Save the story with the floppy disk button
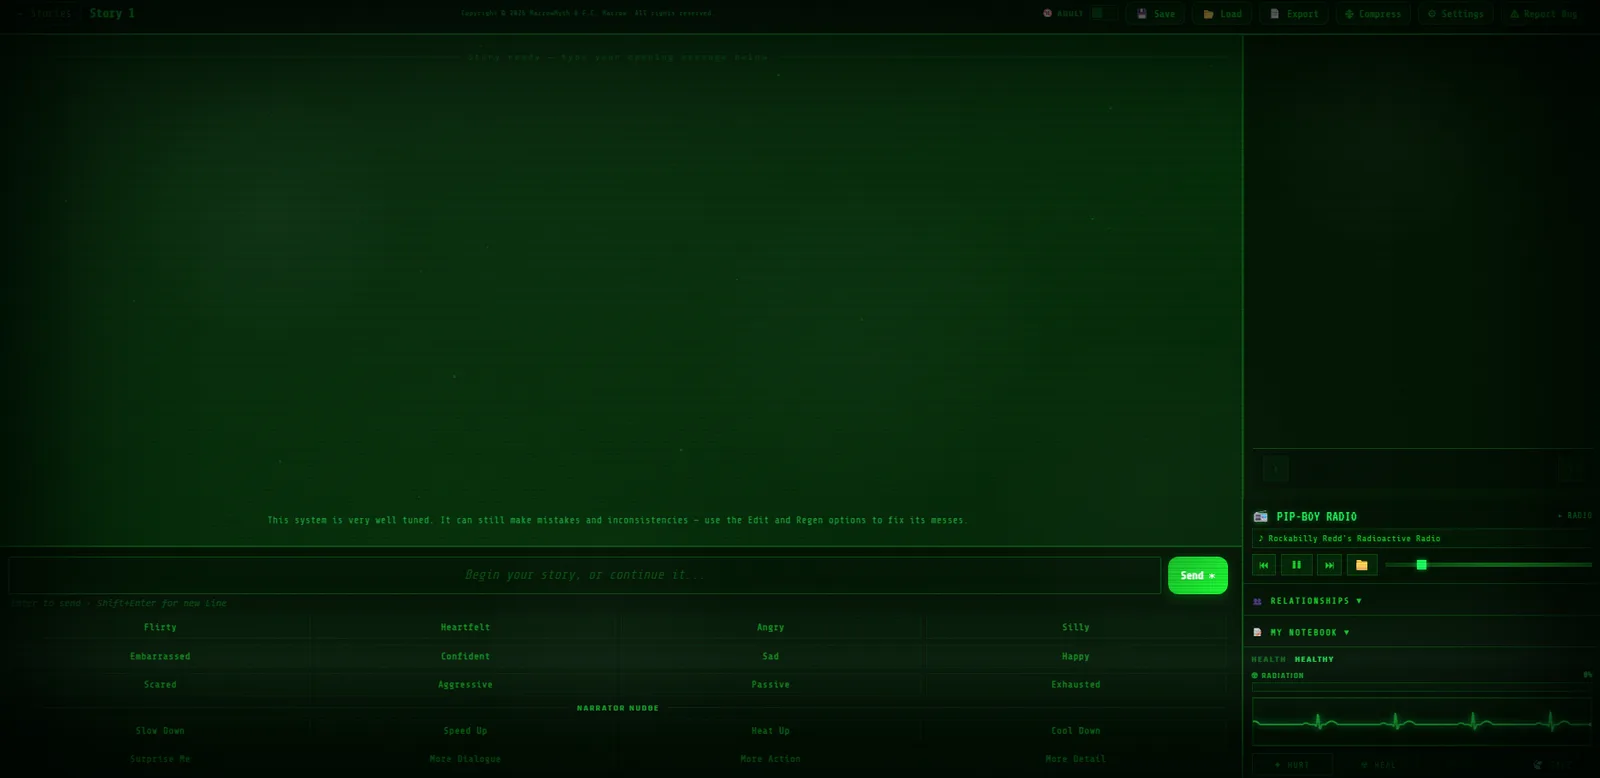The image size is (1600, 778). click(x=1156, y=14)
